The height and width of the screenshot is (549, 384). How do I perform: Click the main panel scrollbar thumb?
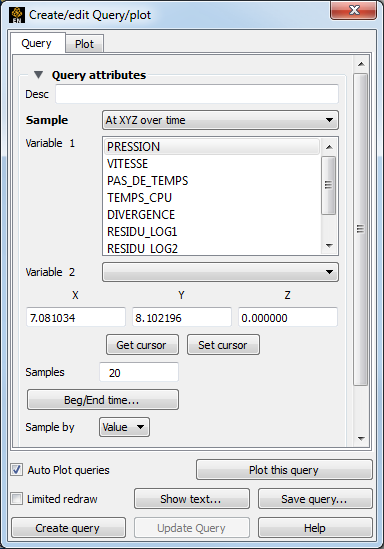[x=361, y=229]
